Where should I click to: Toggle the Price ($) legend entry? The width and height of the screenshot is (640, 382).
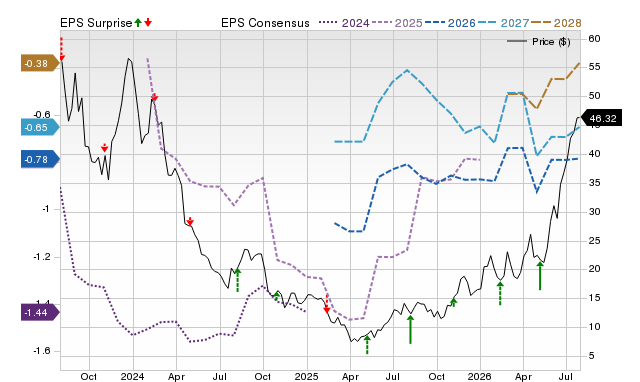pyautogui.click(x=538, y=42)
